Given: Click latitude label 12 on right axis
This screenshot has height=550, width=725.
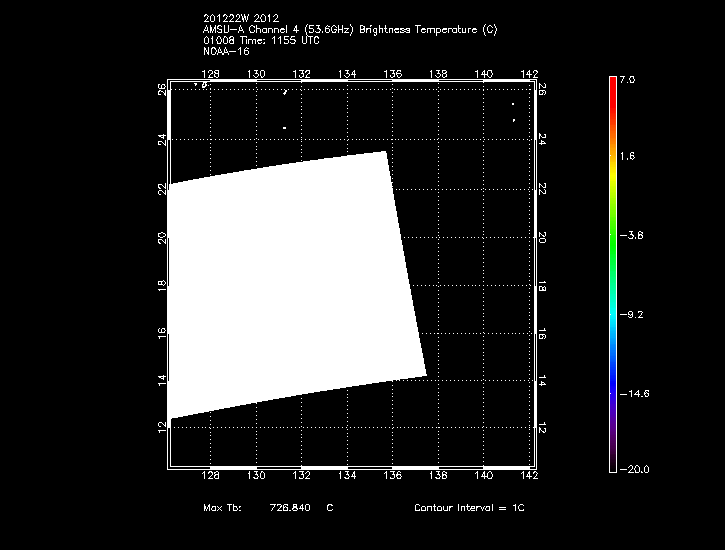Looking at the screenshot, I should (541, 428).
